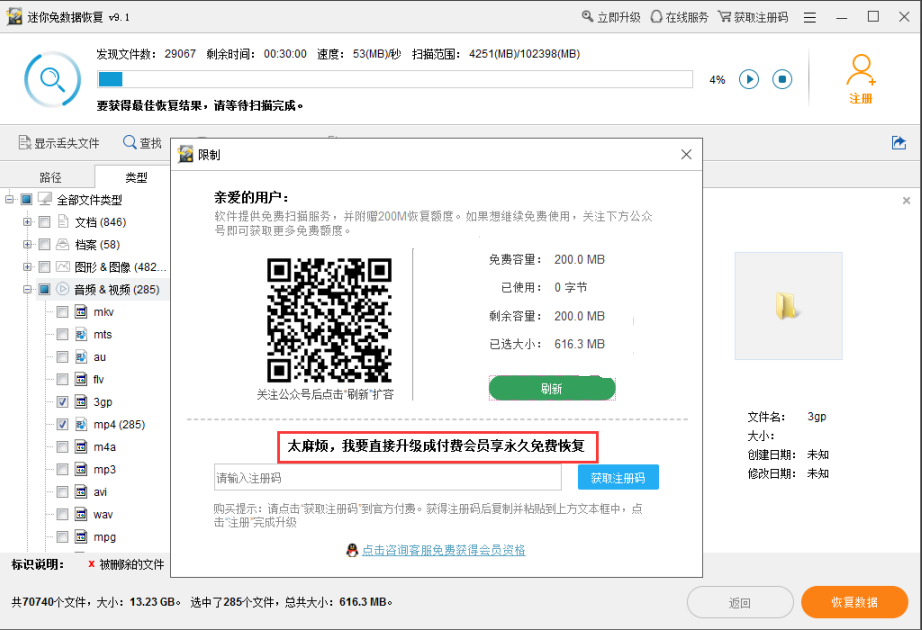Check the mpg checkbox
922x630 pixels.
pos(62,536)
